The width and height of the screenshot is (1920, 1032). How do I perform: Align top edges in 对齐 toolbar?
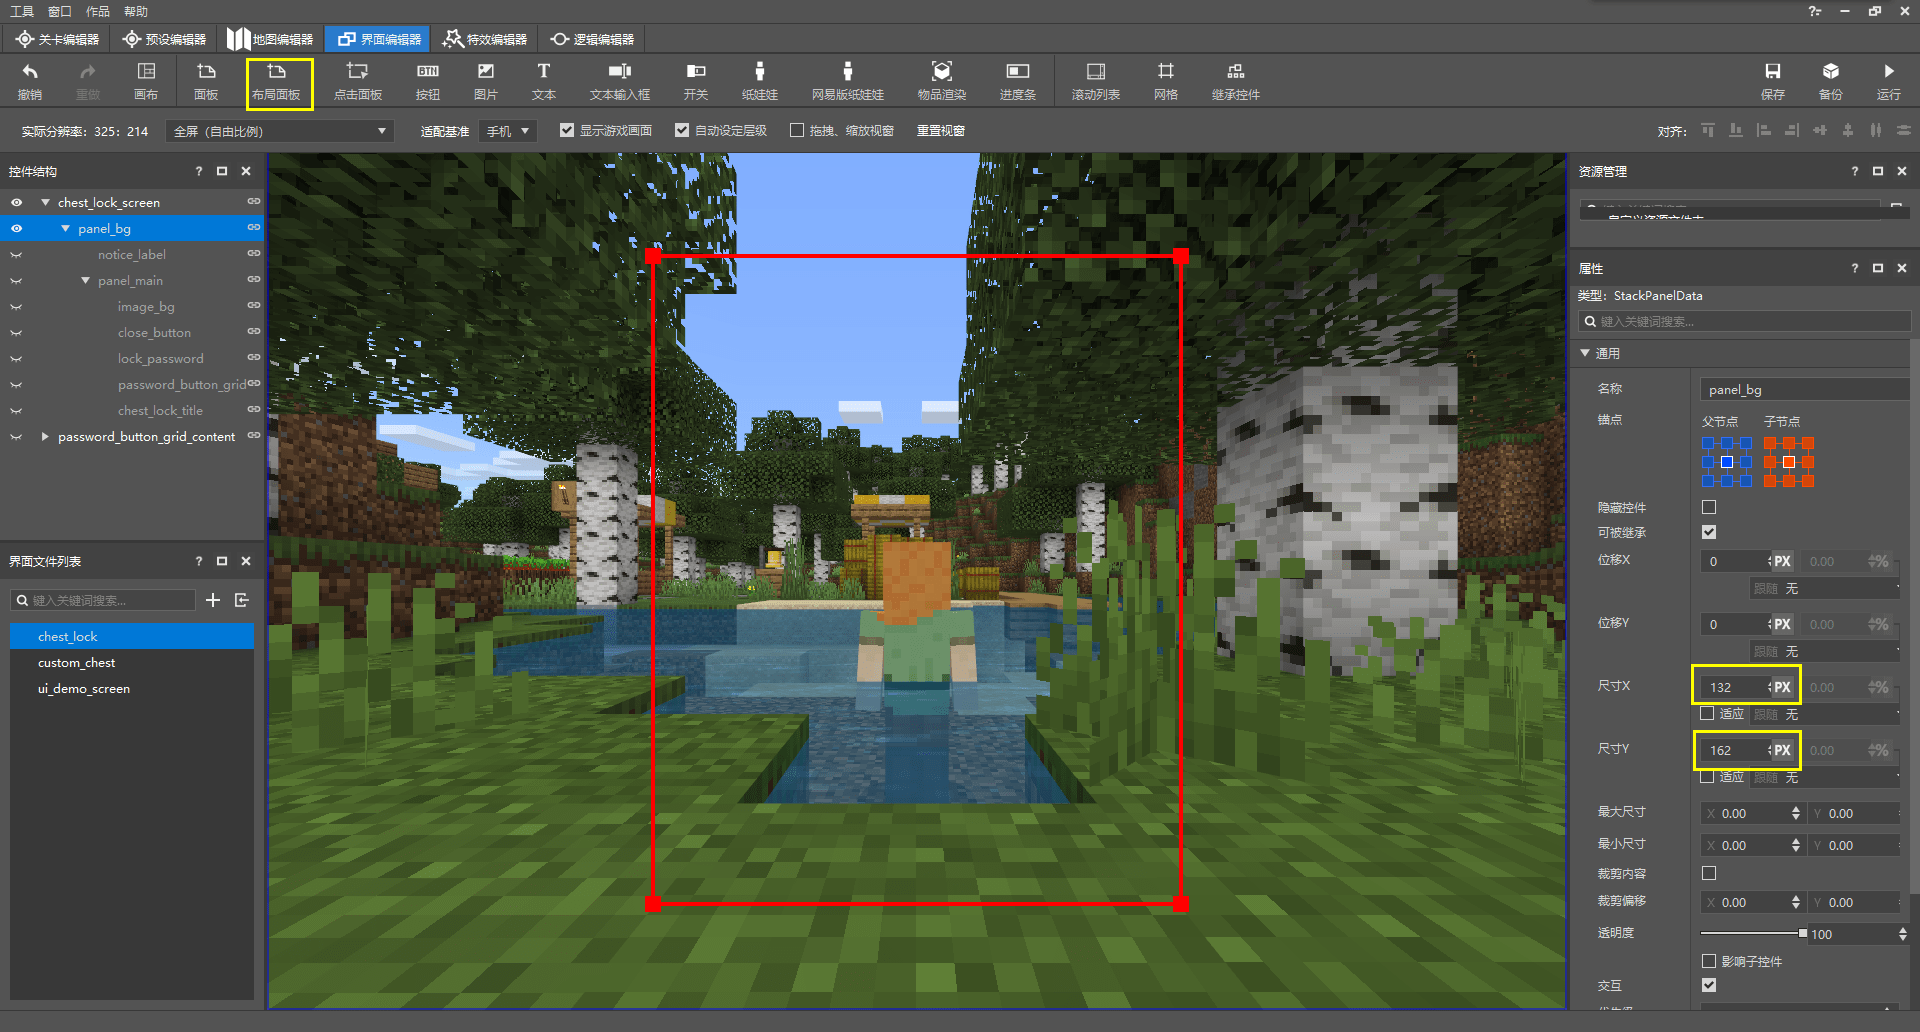[x=1708, y=131]
